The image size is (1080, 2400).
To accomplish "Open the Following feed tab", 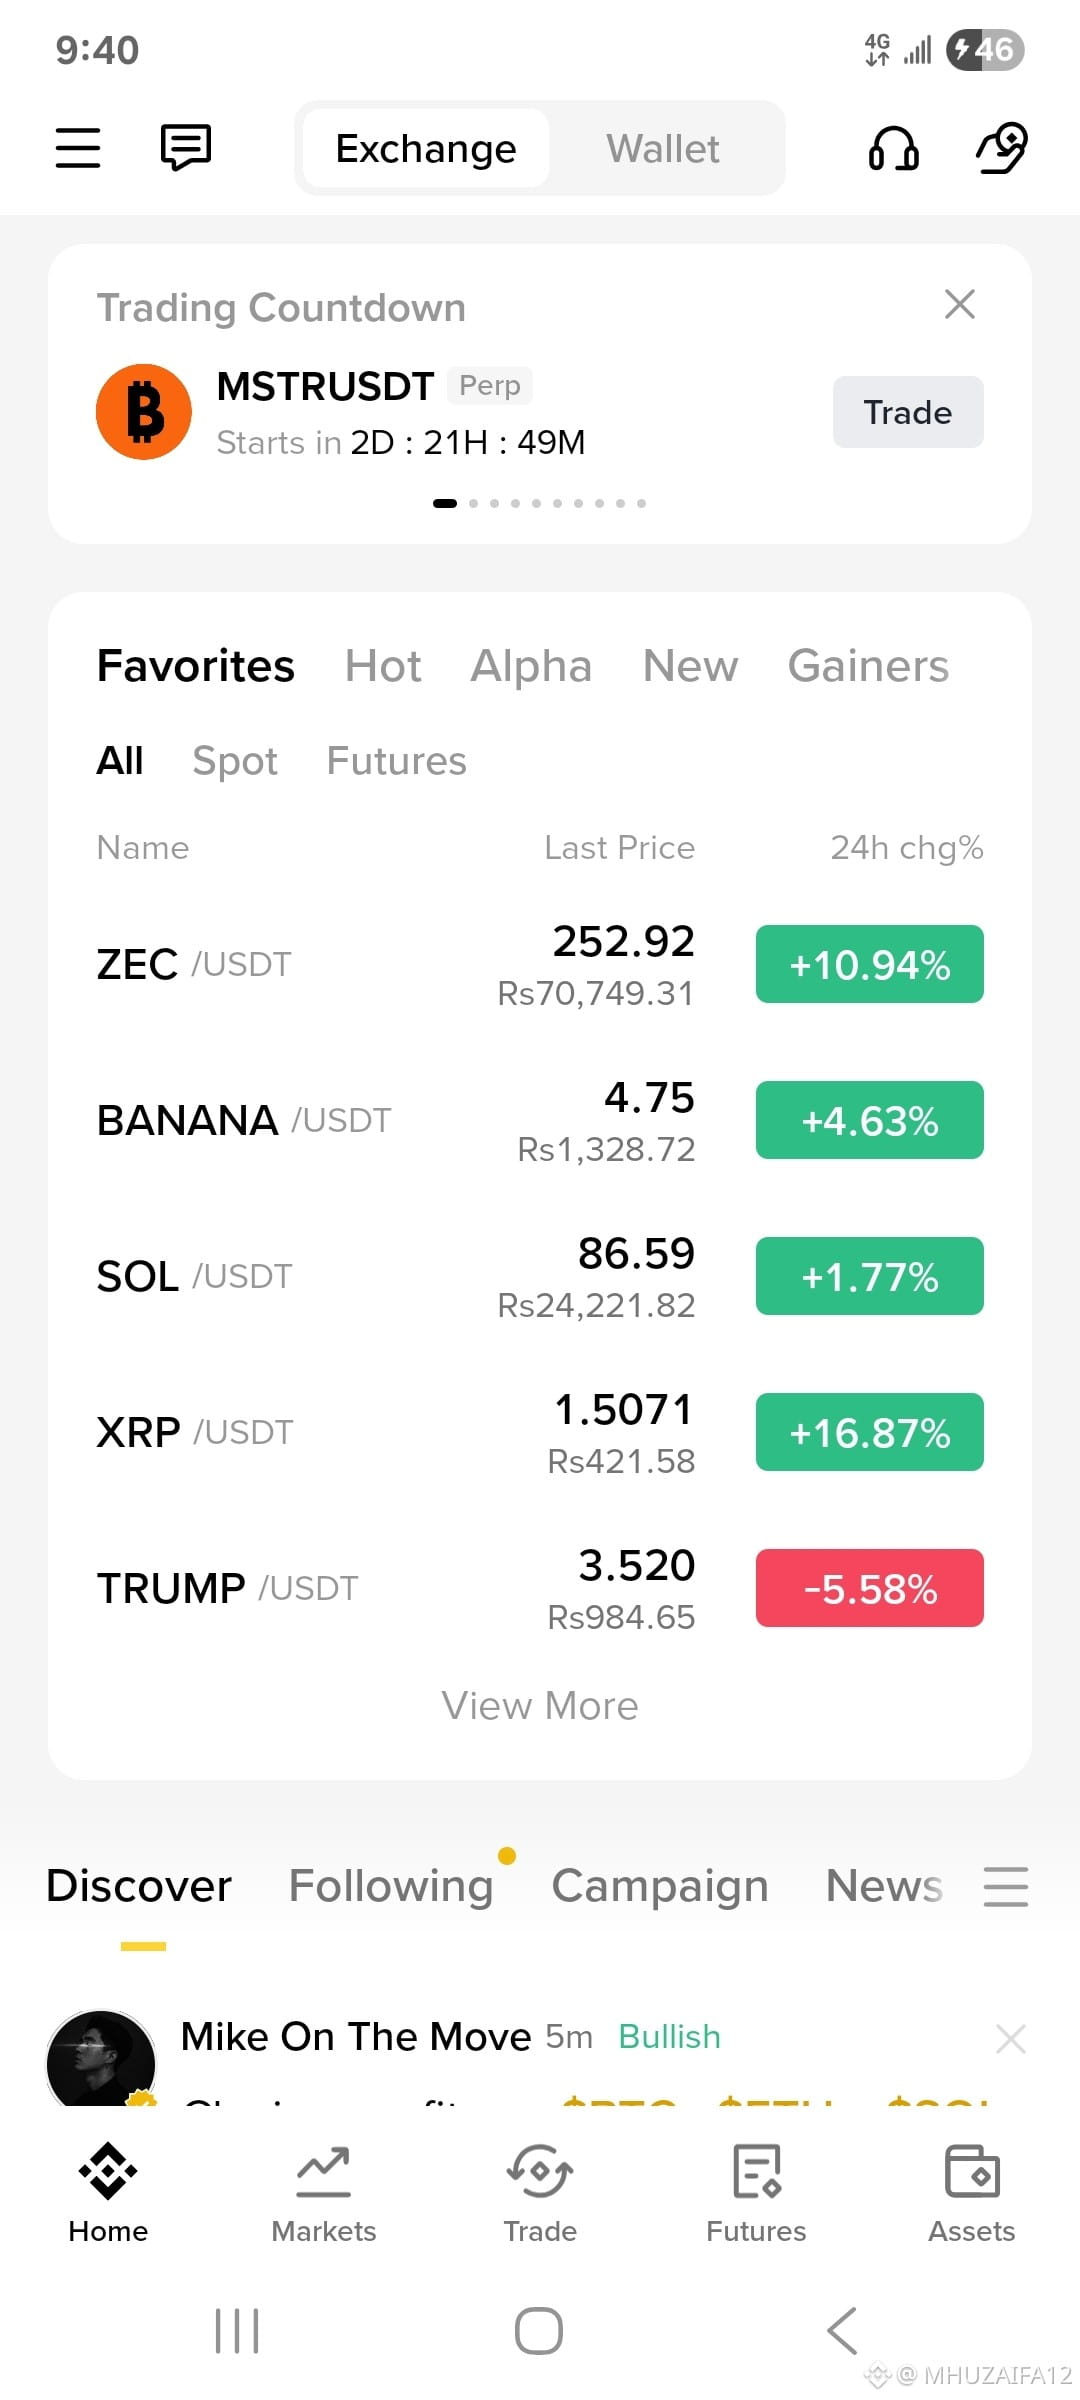I will [391, 1886].
